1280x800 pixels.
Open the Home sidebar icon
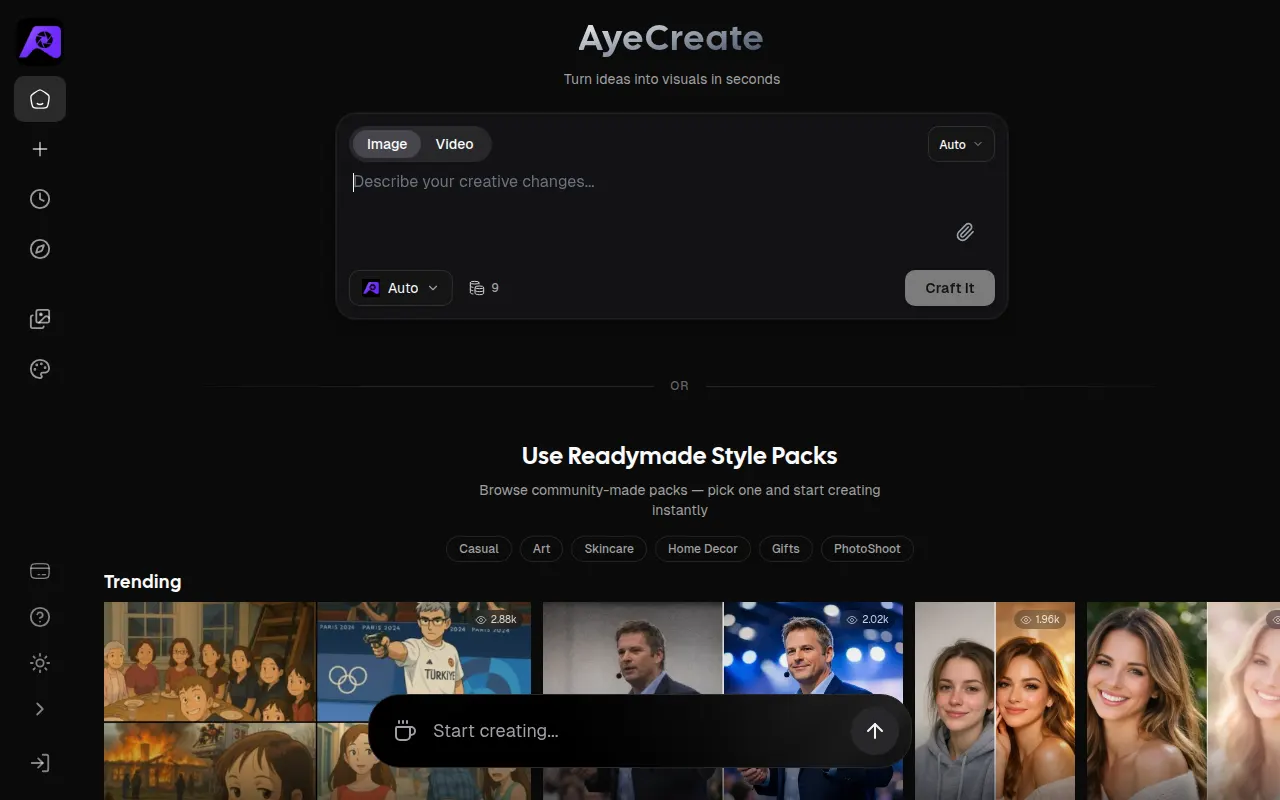pos(40,99)
